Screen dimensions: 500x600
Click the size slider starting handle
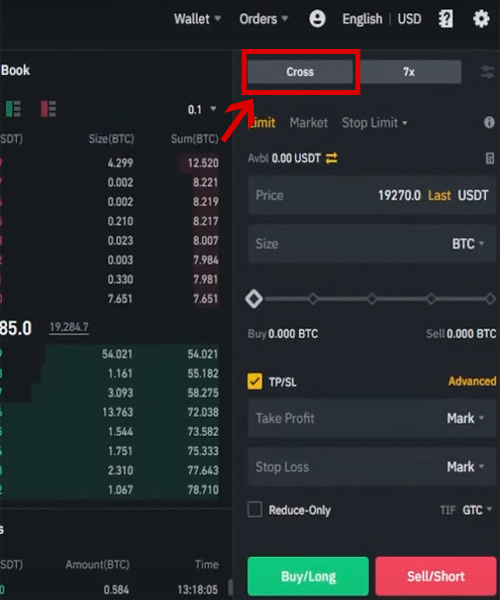pyautogui.click(x=254, y=299)
